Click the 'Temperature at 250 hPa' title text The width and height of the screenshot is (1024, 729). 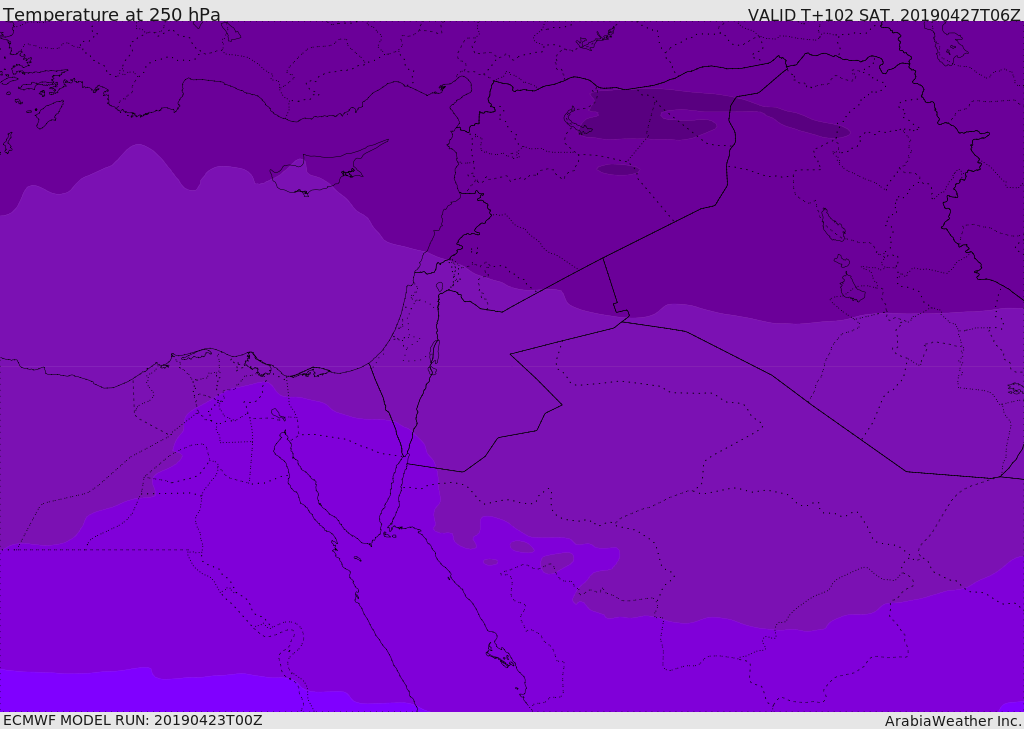[112, 14]
